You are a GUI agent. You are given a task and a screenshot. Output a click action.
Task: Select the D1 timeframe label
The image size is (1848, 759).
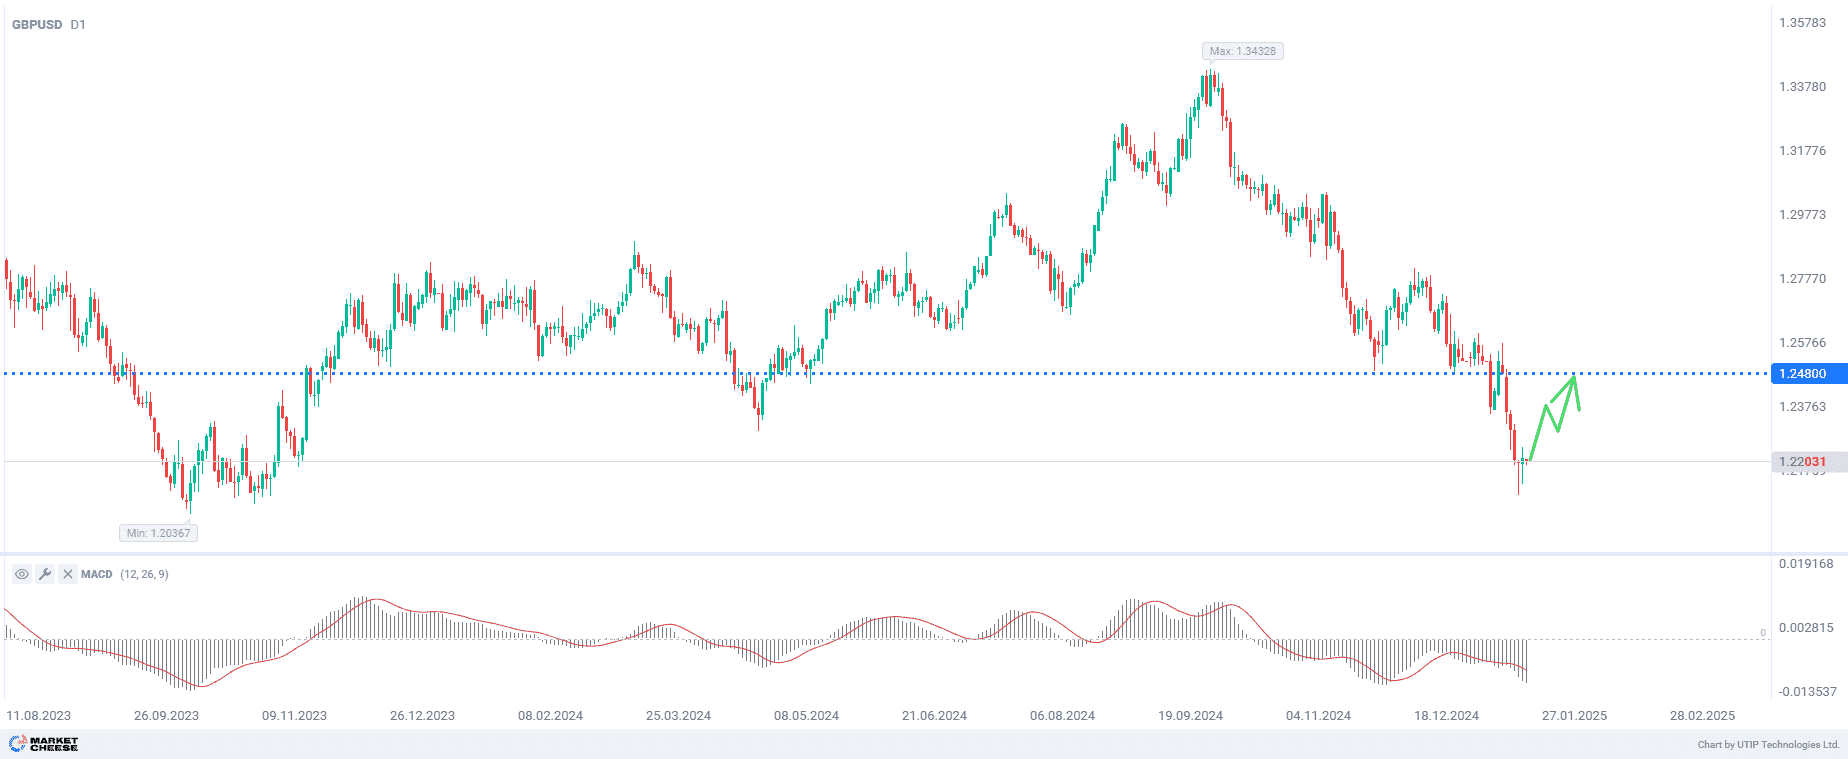pyautogui.click(x=78, y=24)
